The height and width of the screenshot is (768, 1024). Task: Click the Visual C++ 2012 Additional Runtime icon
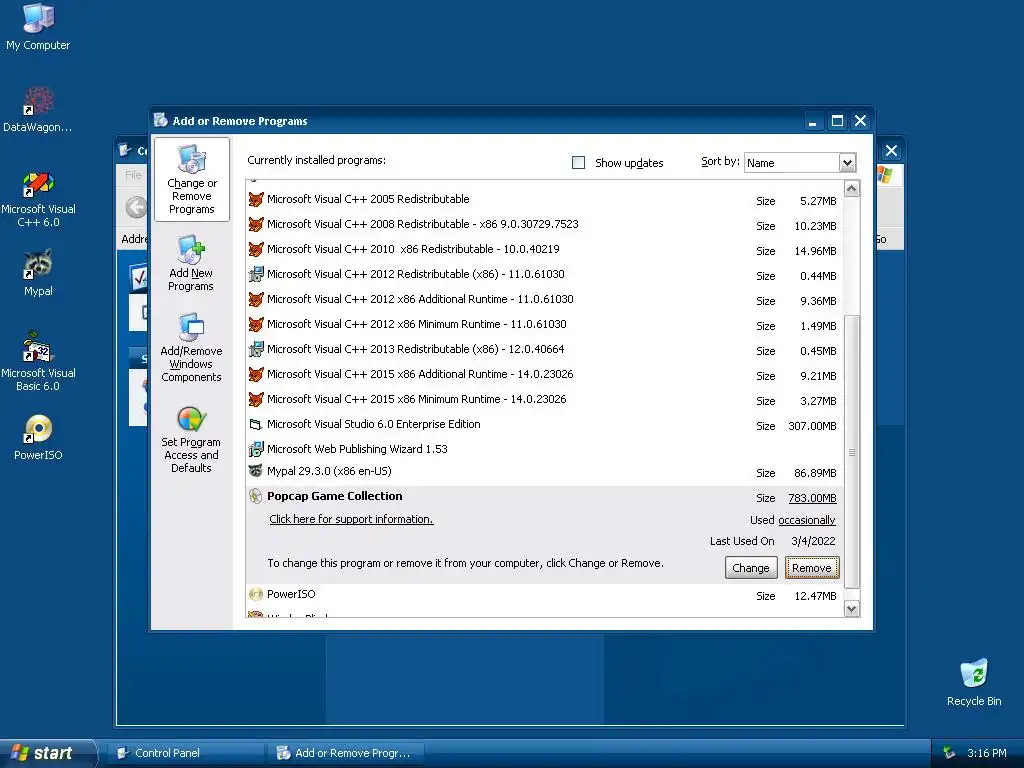pyautogui.click(x=256, y=299)
